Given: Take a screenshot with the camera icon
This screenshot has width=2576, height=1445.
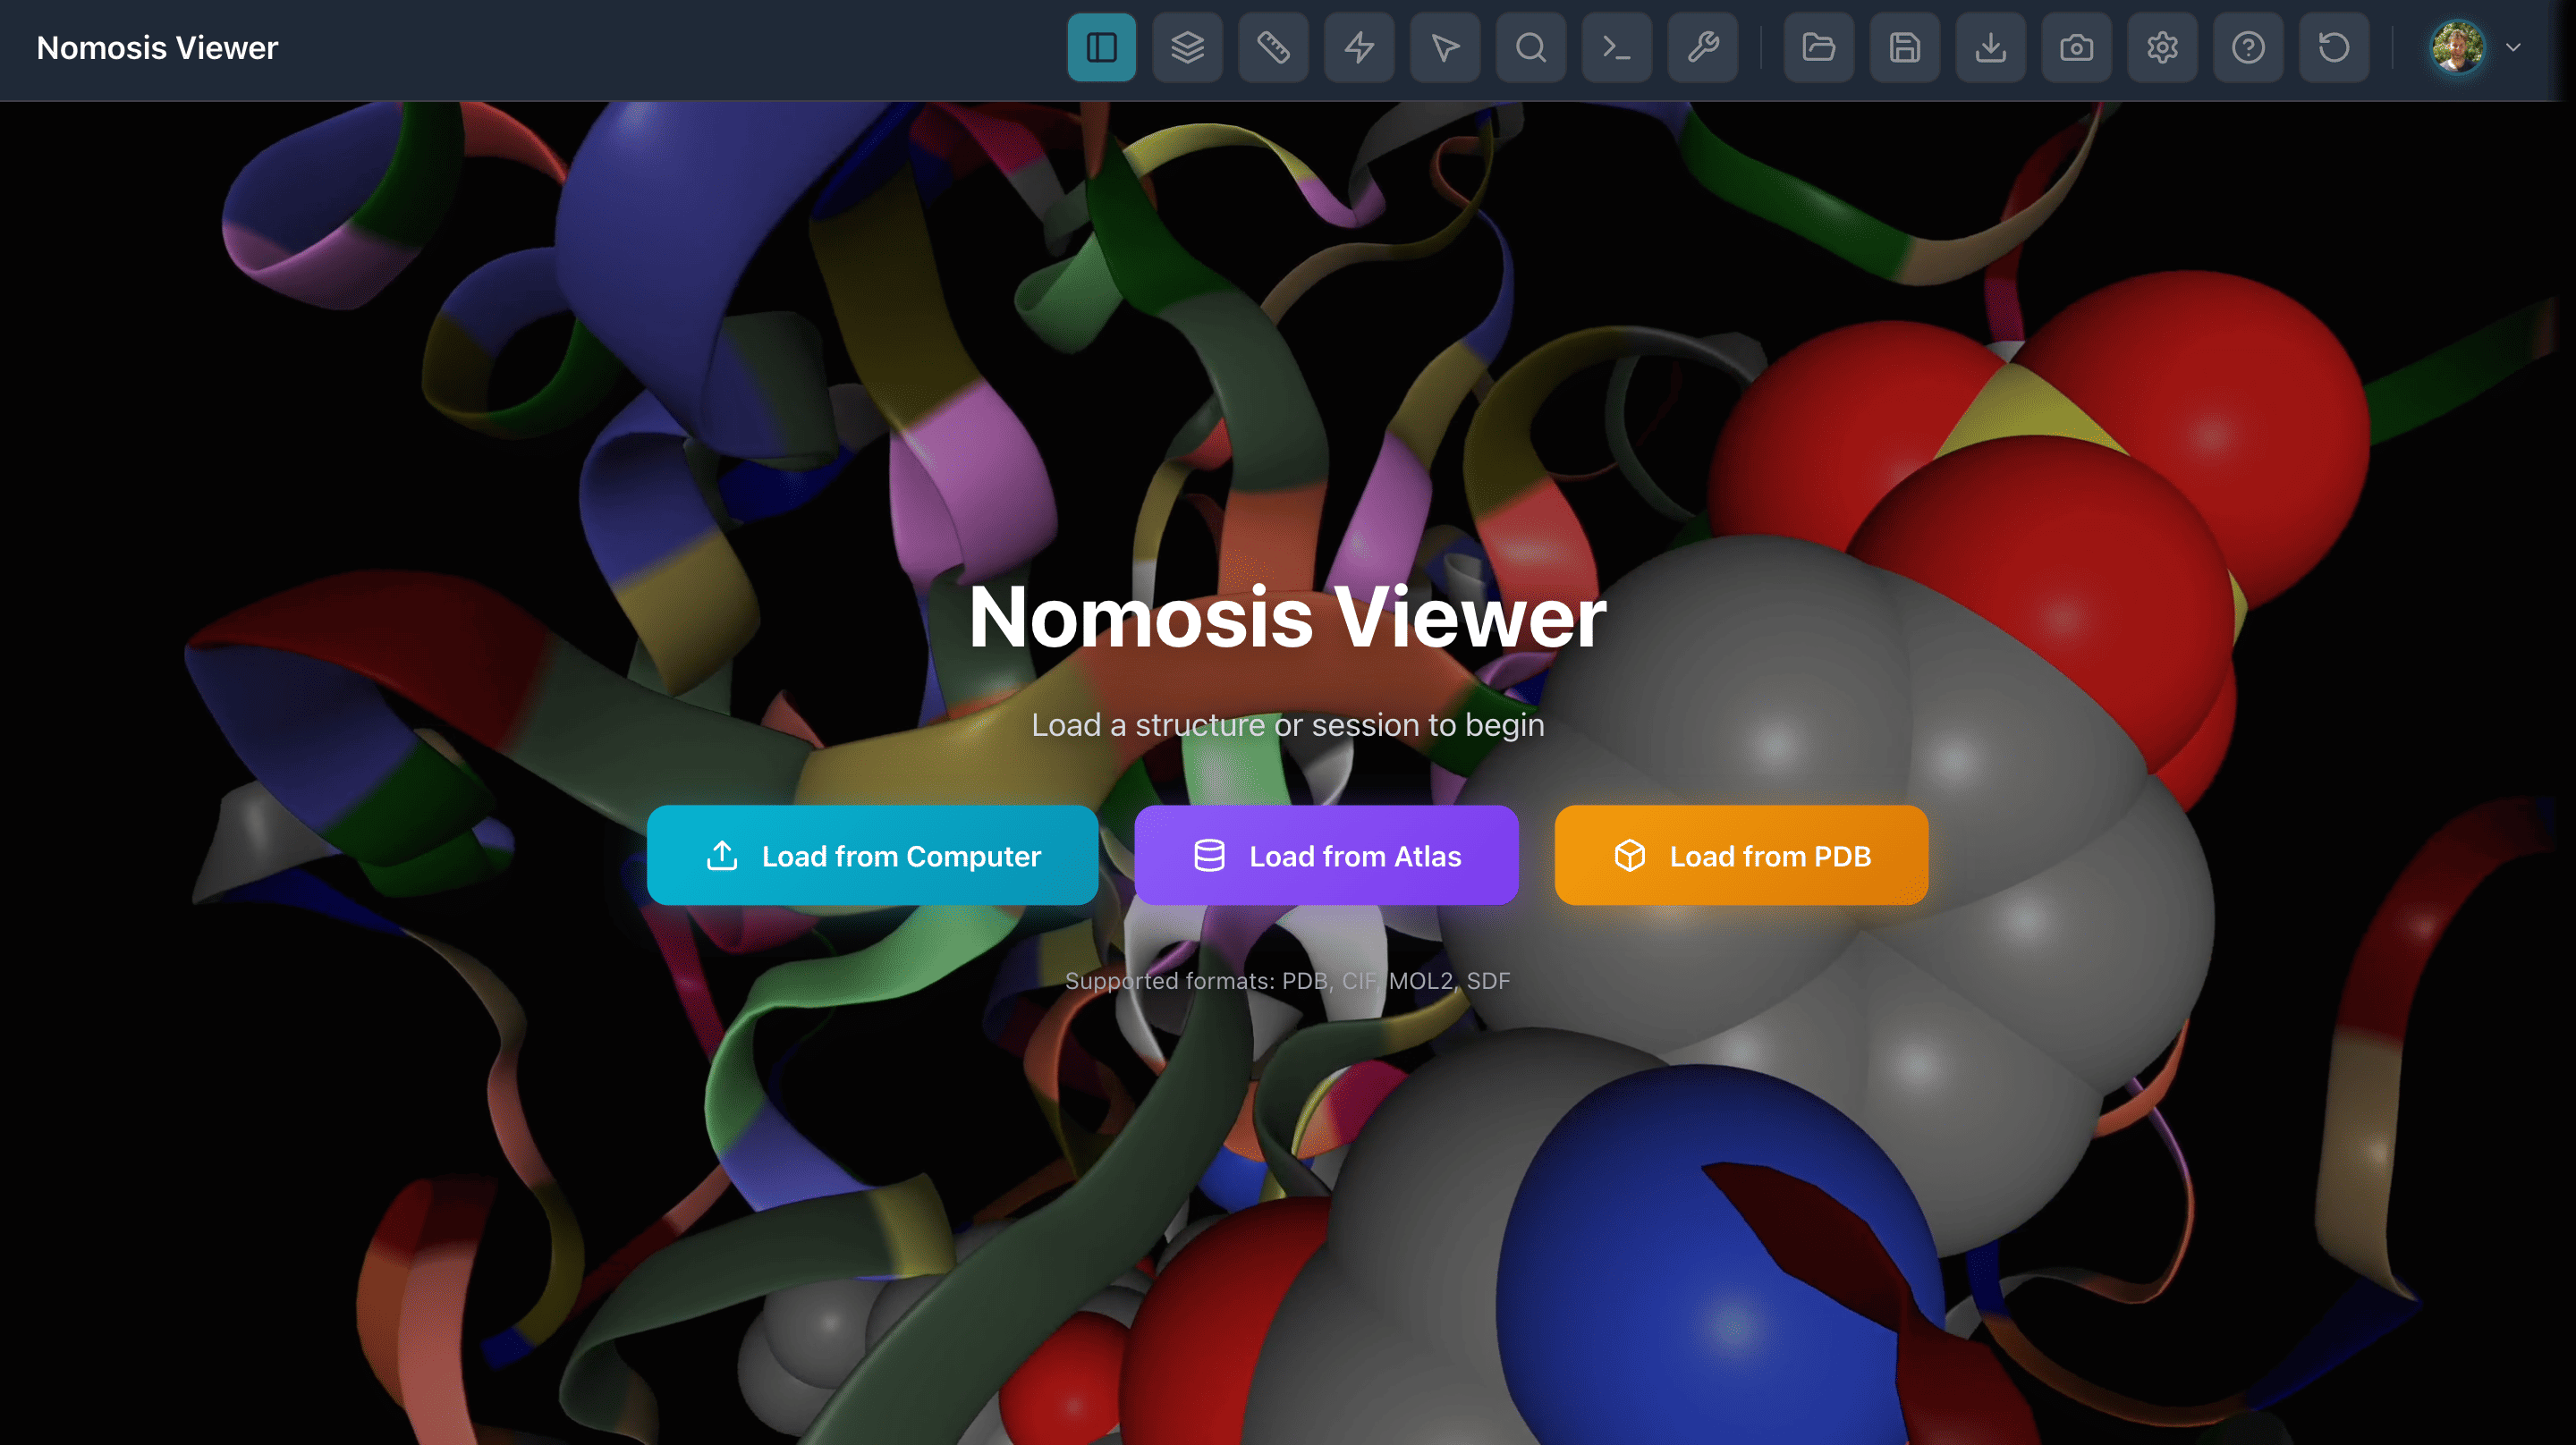Looking at the screenshot, I should click(x=2076, y=47).
